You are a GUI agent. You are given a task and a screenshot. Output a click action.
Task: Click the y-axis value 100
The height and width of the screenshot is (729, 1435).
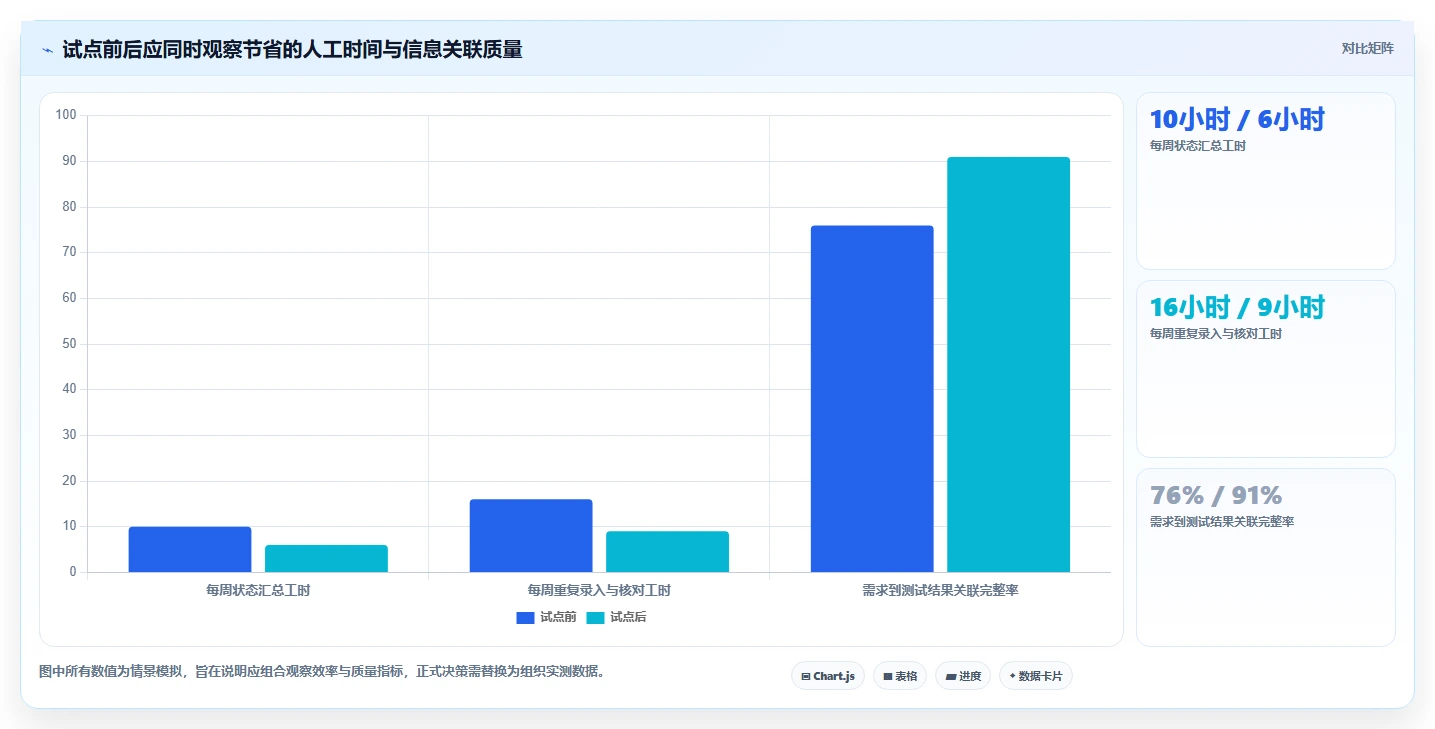point(66,115)
